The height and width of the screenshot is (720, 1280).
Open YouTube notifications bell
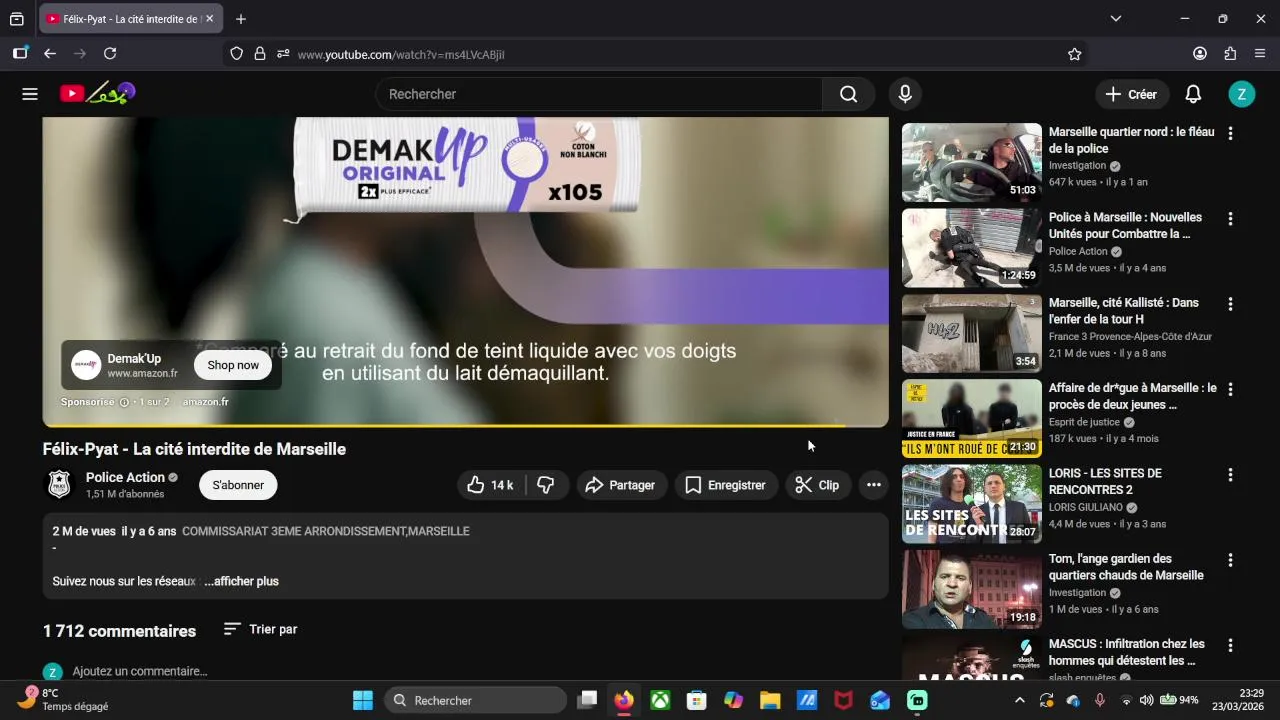click(1193, 94)
